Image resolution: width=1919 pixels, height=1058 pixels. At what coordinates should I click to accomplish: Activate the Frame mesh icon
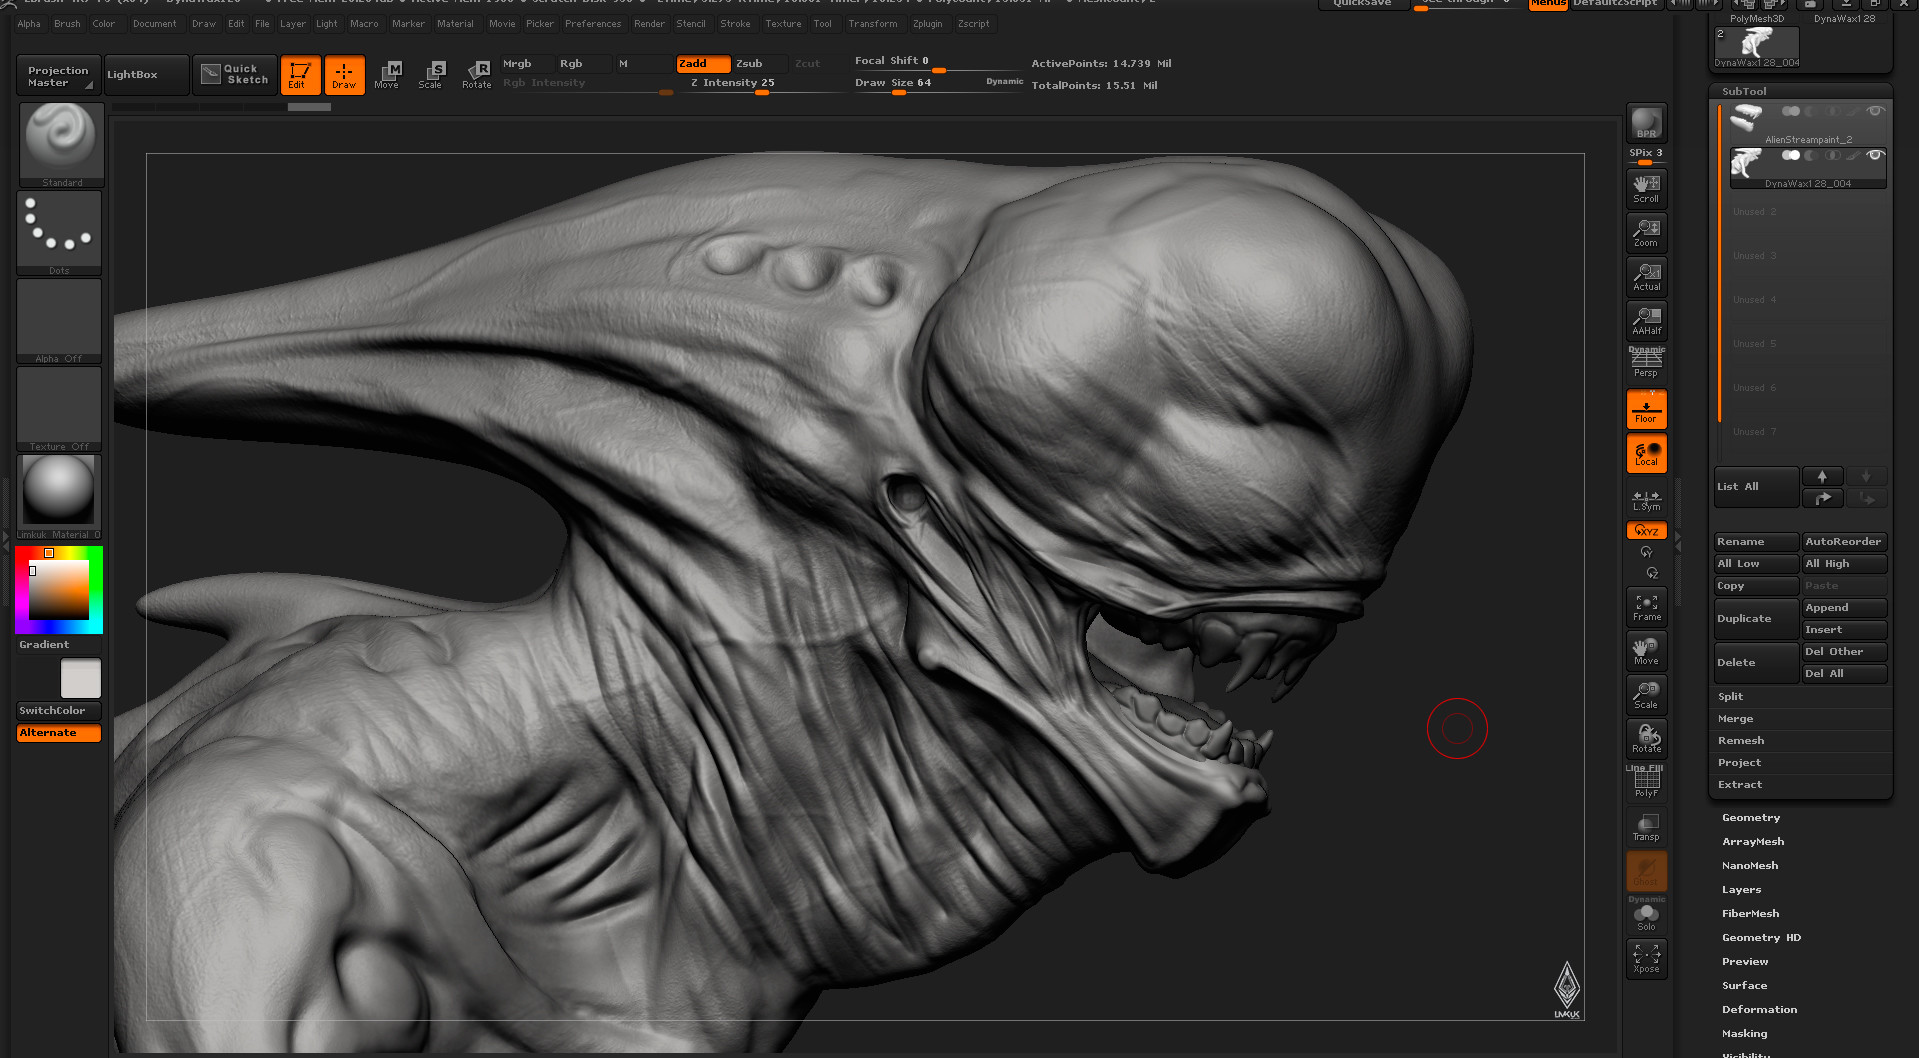pos(1646,606)
